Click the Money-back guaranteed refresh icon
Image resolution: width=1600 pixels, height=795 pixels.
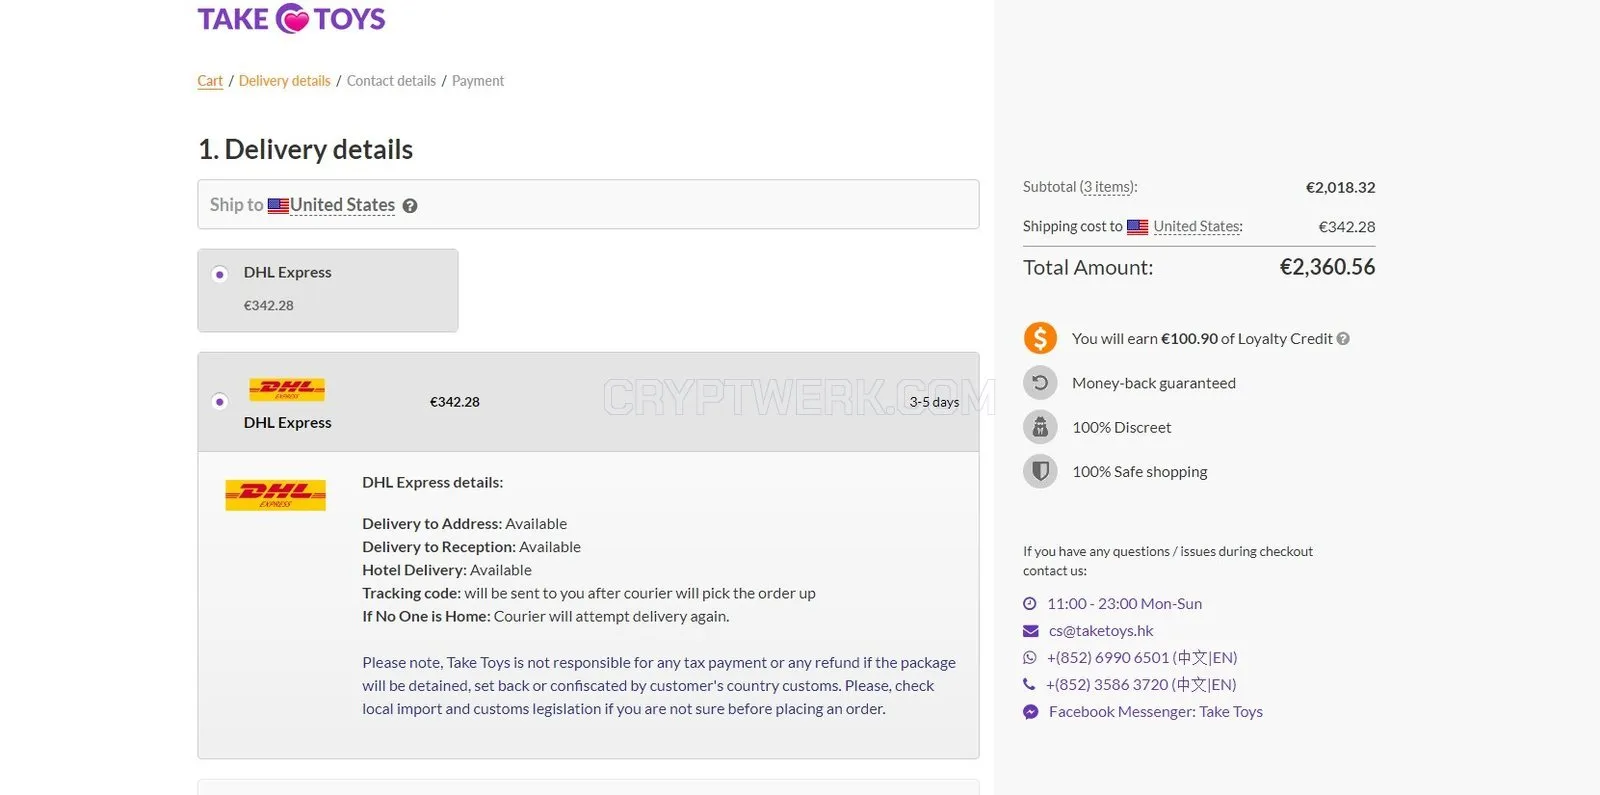[x=1040, y=382]
